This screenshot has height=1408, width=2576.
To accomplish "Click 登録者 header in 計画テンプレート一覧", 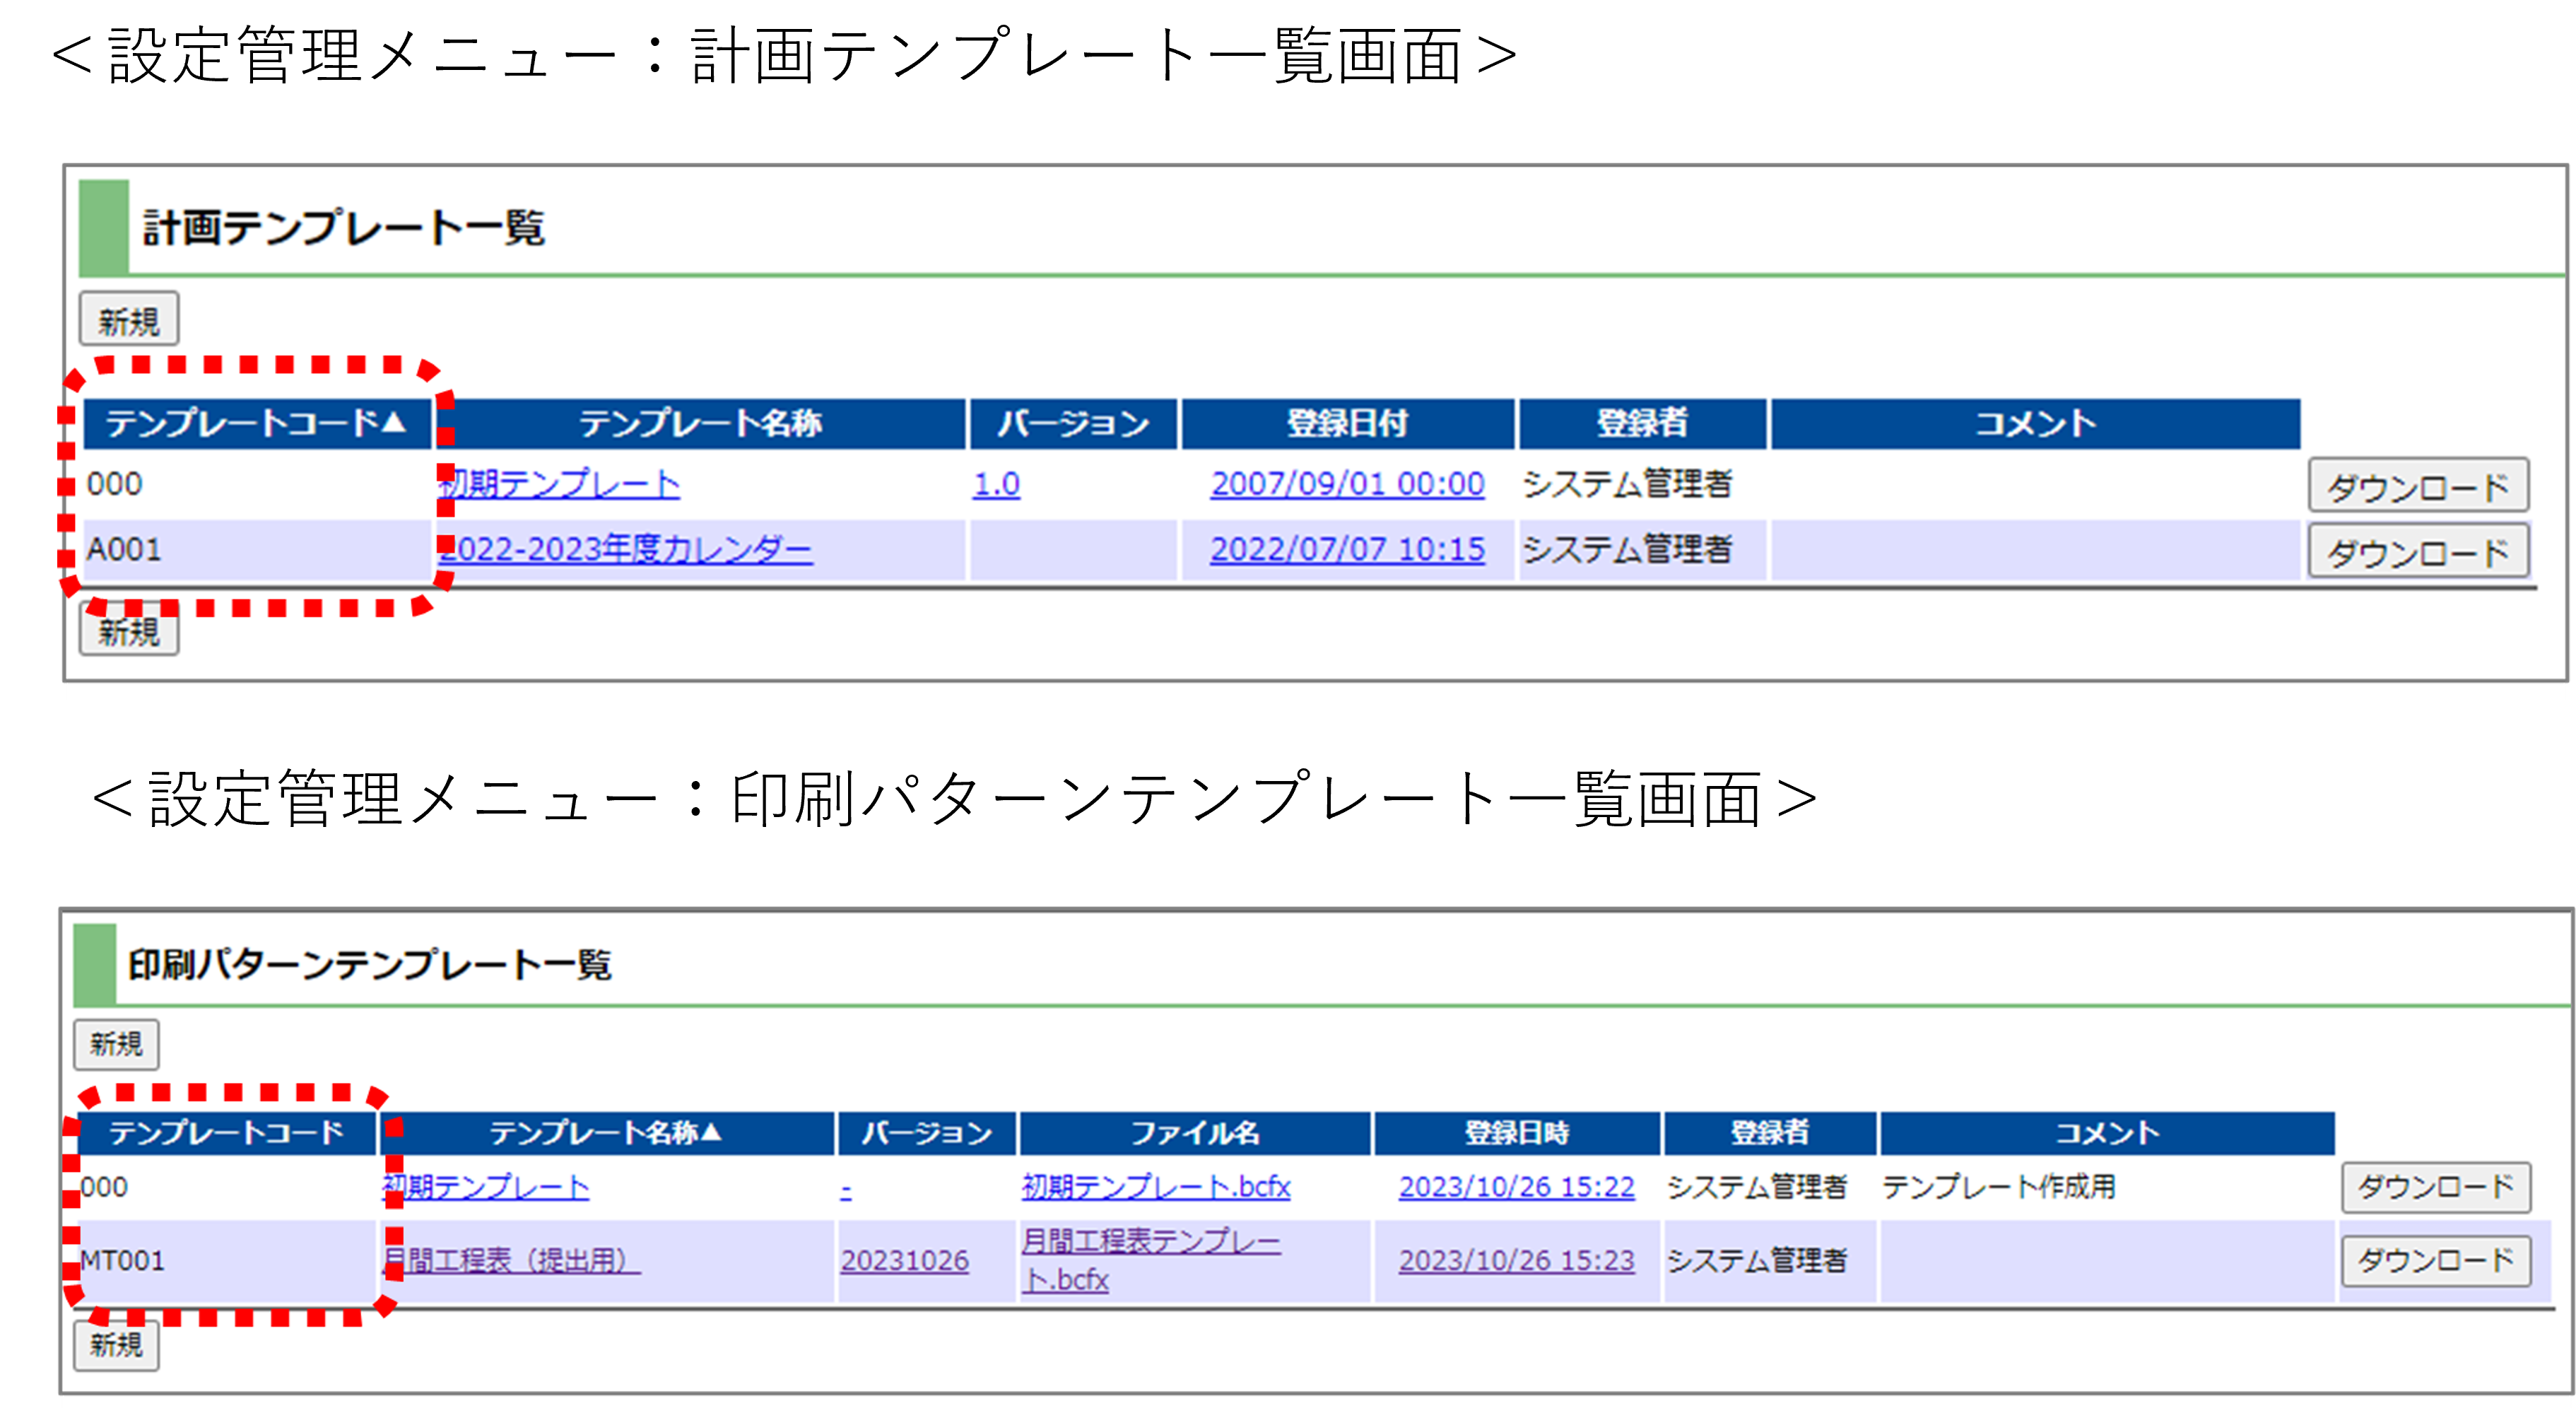I will point(1642,423).
